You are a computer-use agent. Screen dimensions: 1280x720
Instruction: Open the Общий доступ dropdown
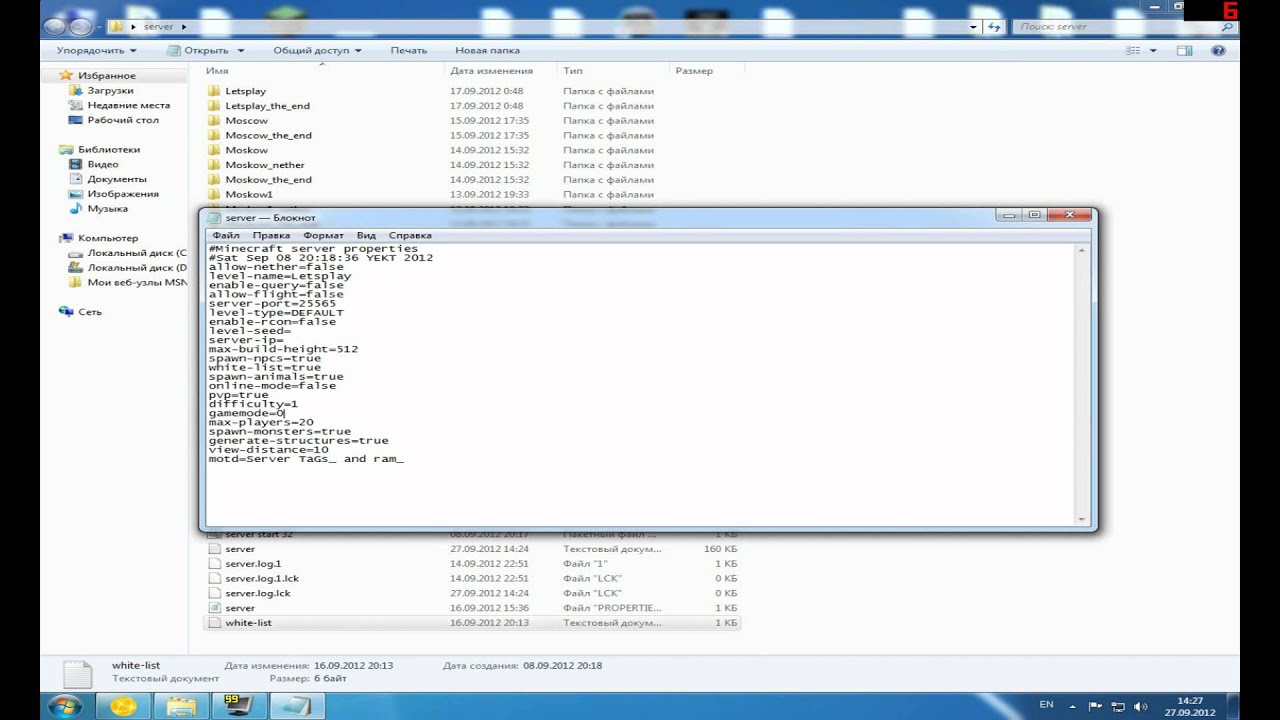317,50
